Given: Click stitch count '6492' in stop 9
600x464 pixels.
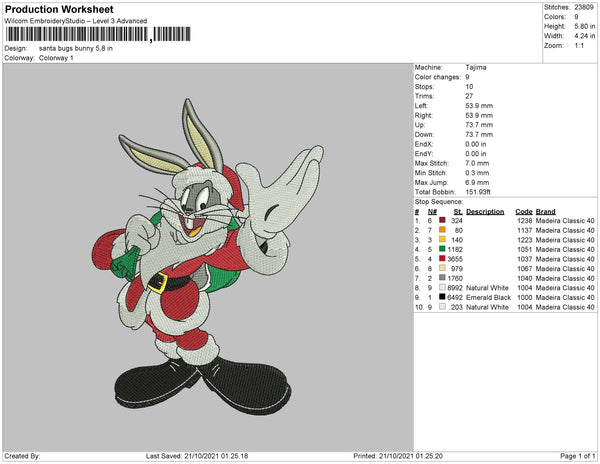Looking at the screenshot, I should pos(455,297).
